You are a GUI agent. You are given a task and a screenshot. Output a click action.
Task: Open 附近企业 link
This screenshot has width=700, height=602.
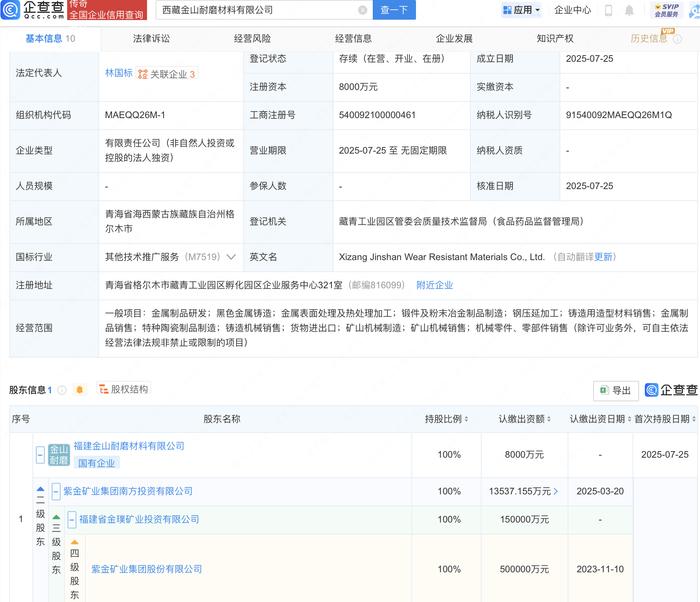tap(434, 285)
